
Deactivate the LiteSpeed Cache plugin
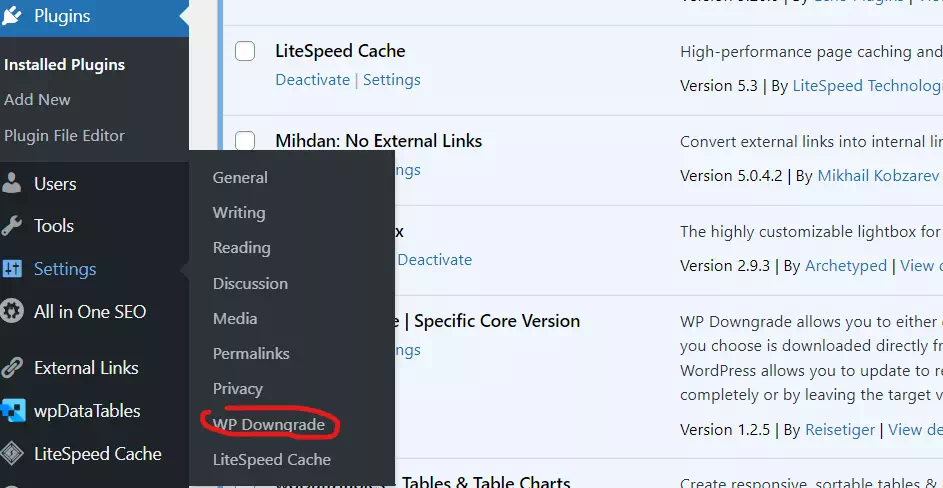[x=313, y=80]
